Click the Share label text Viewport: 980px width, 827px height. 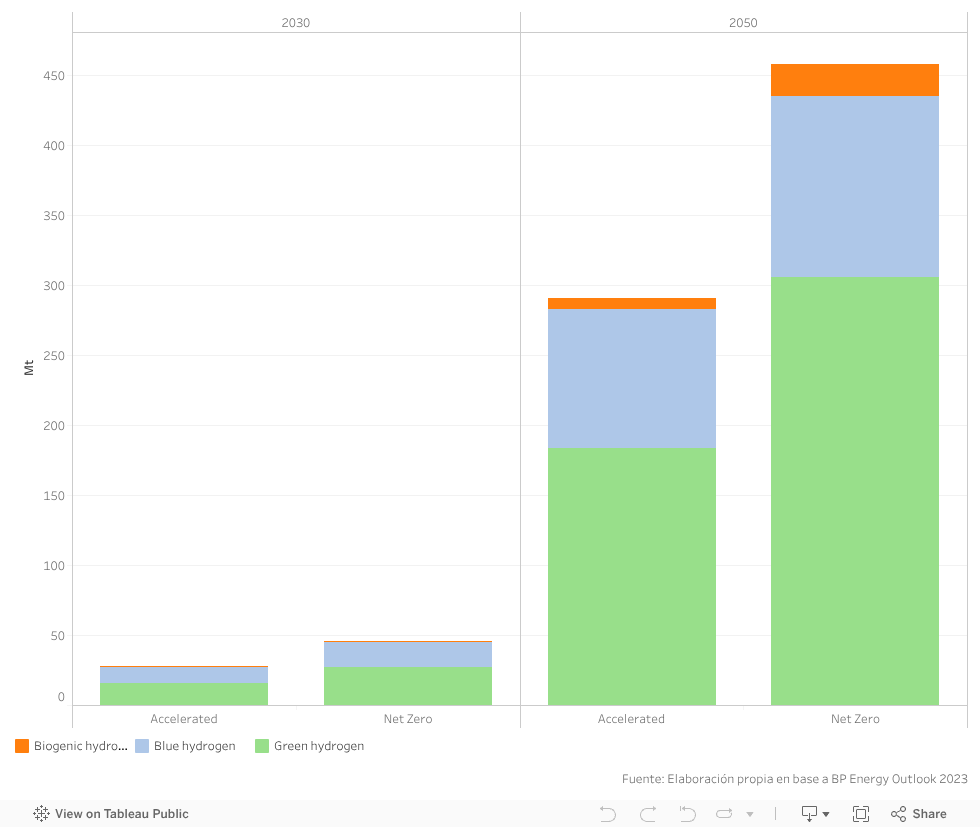click(x=929, y=813)
